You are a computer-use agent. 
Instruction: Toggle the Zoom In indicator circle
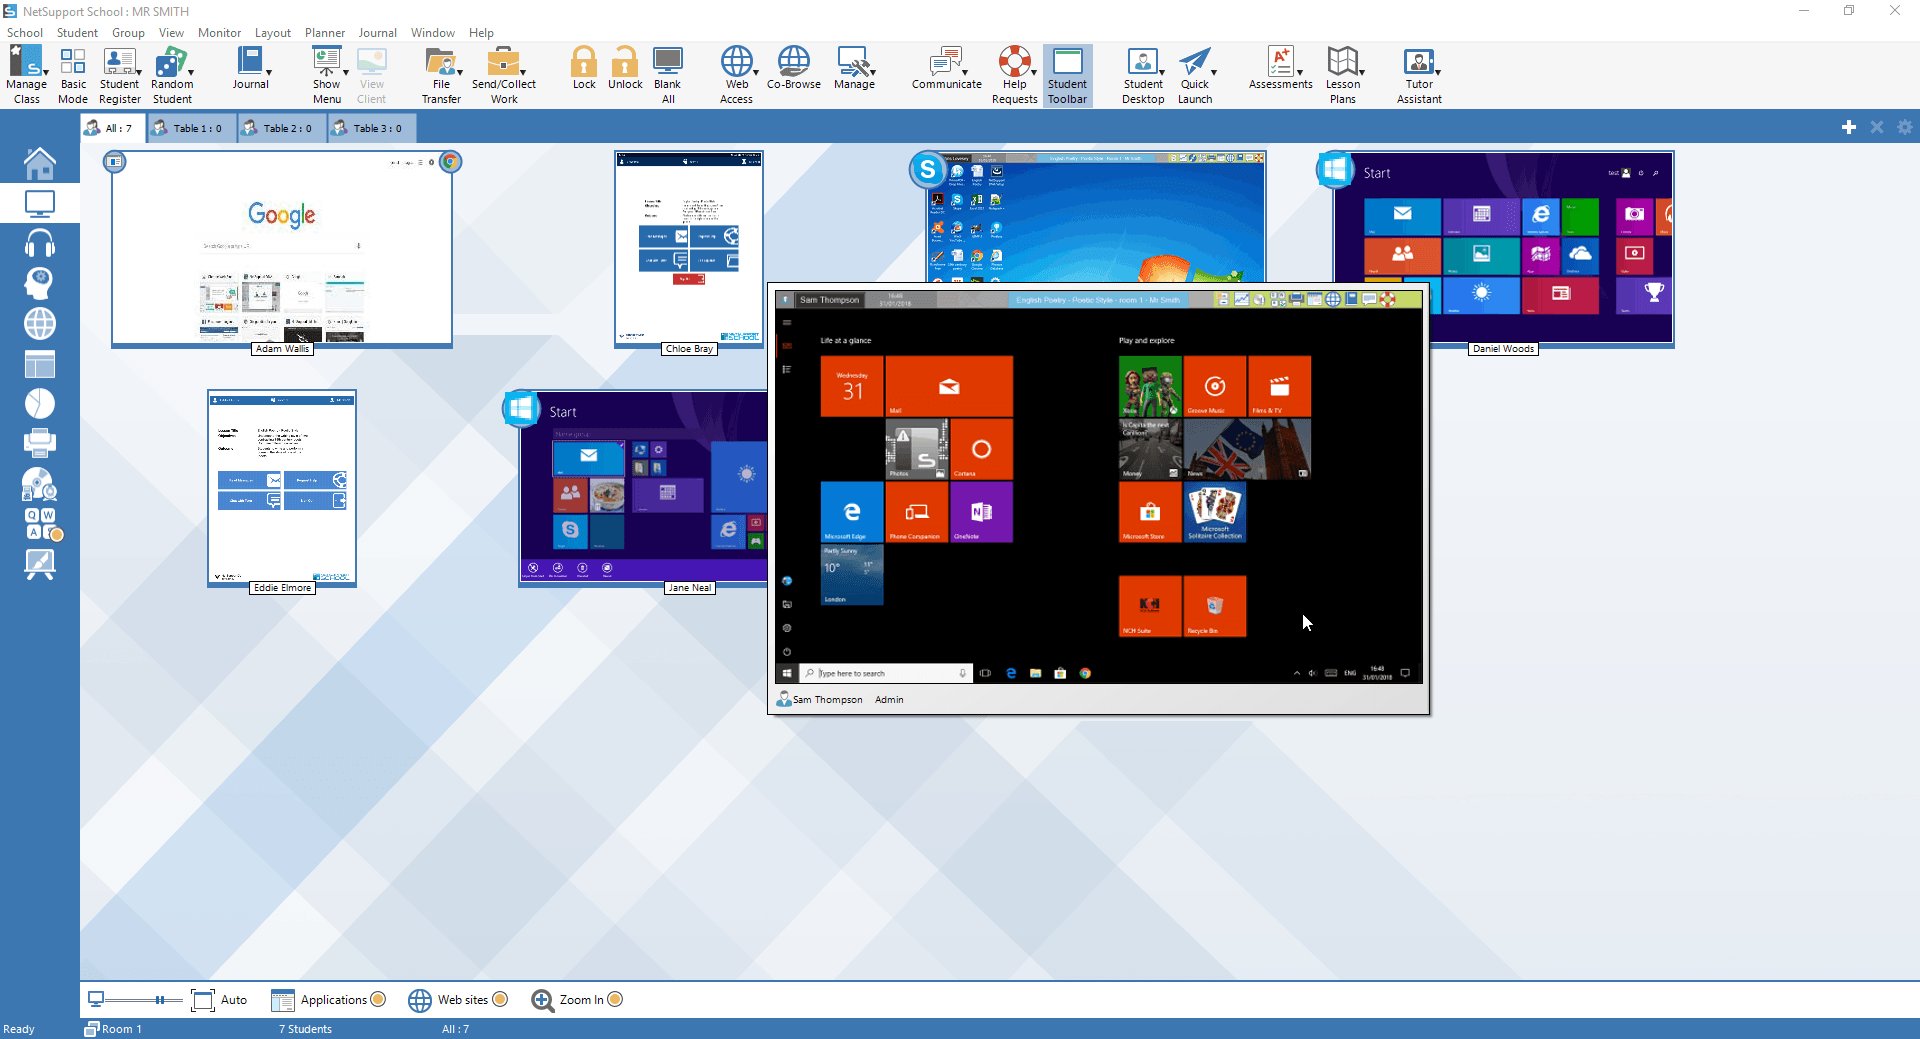pyautogui.click(x=615, y=999)
